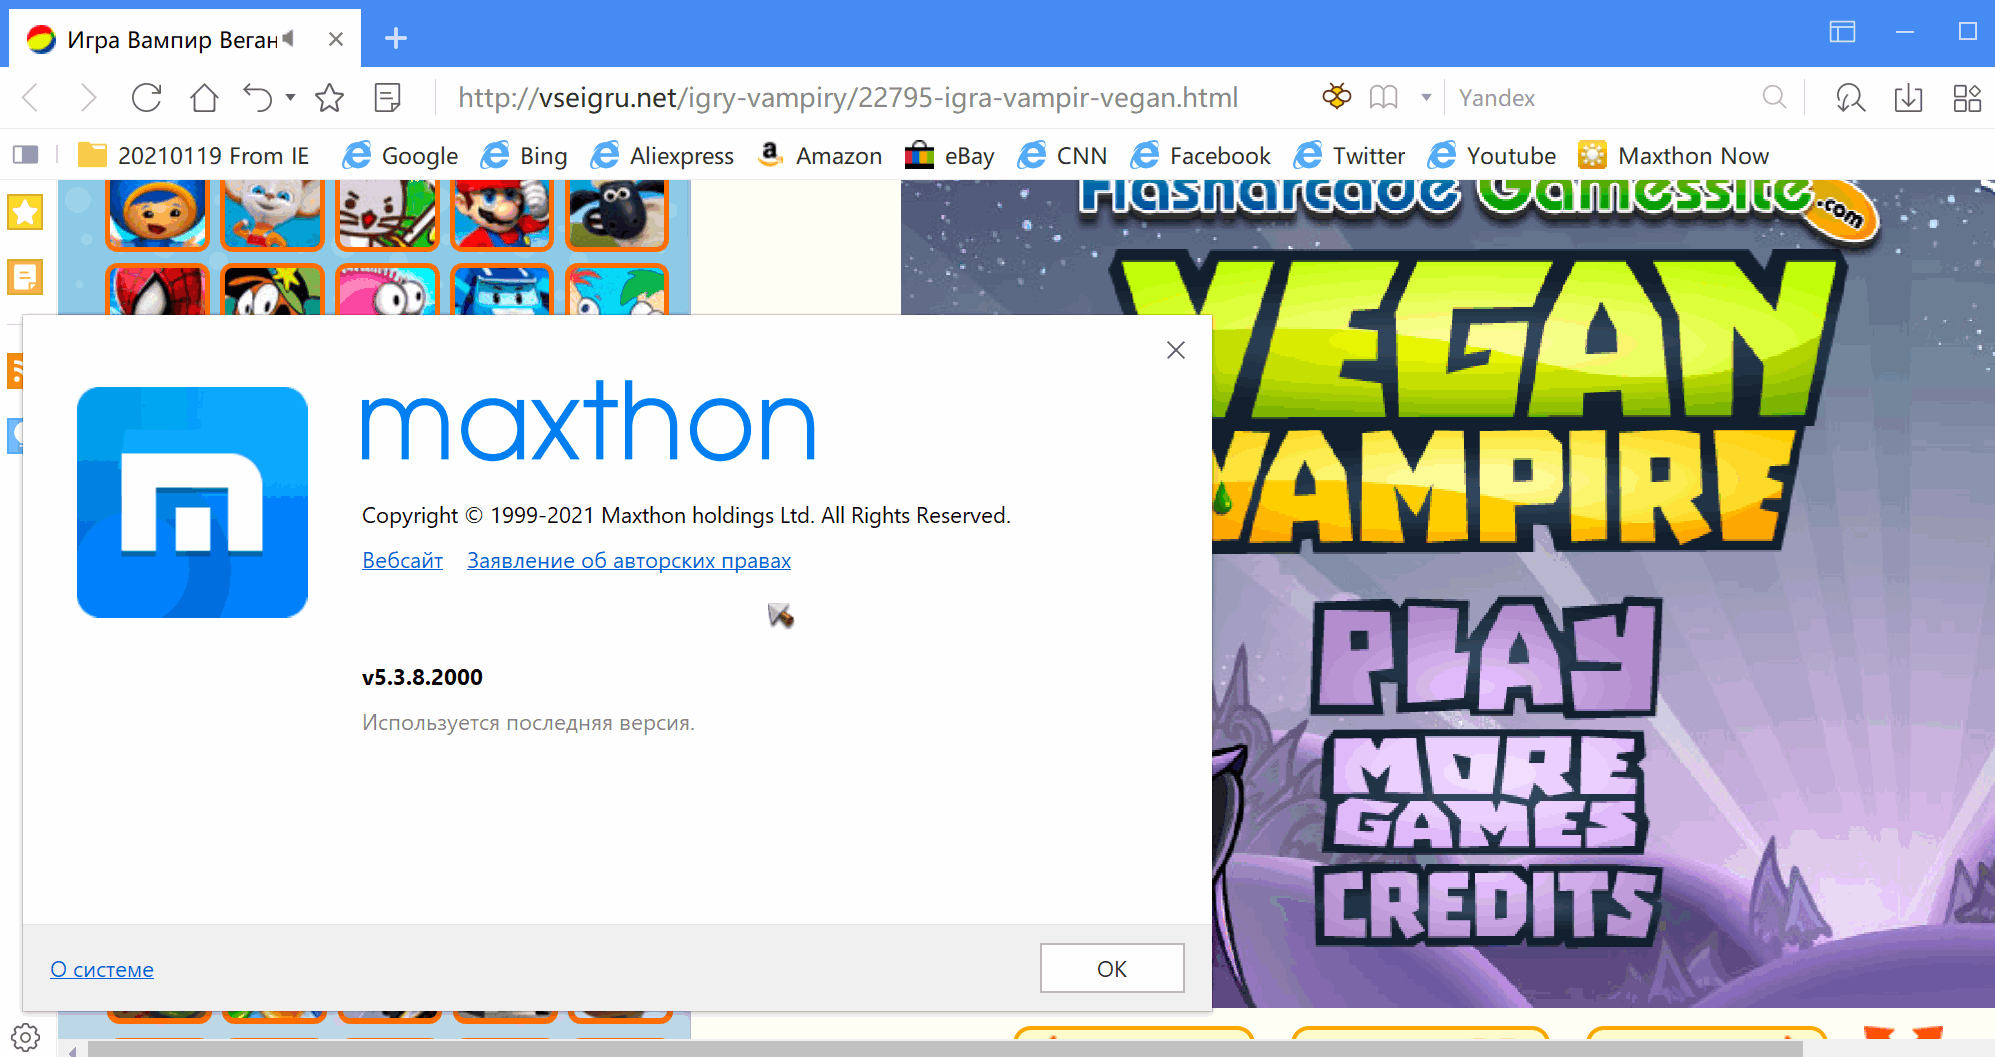Screen dimensions: 1995x1057
Task: Click the Reload page icon
Action: (146, 98)
